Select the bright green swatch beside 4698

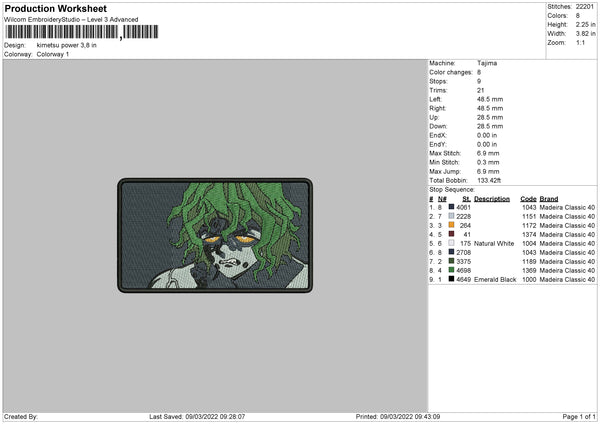(451, 270)
